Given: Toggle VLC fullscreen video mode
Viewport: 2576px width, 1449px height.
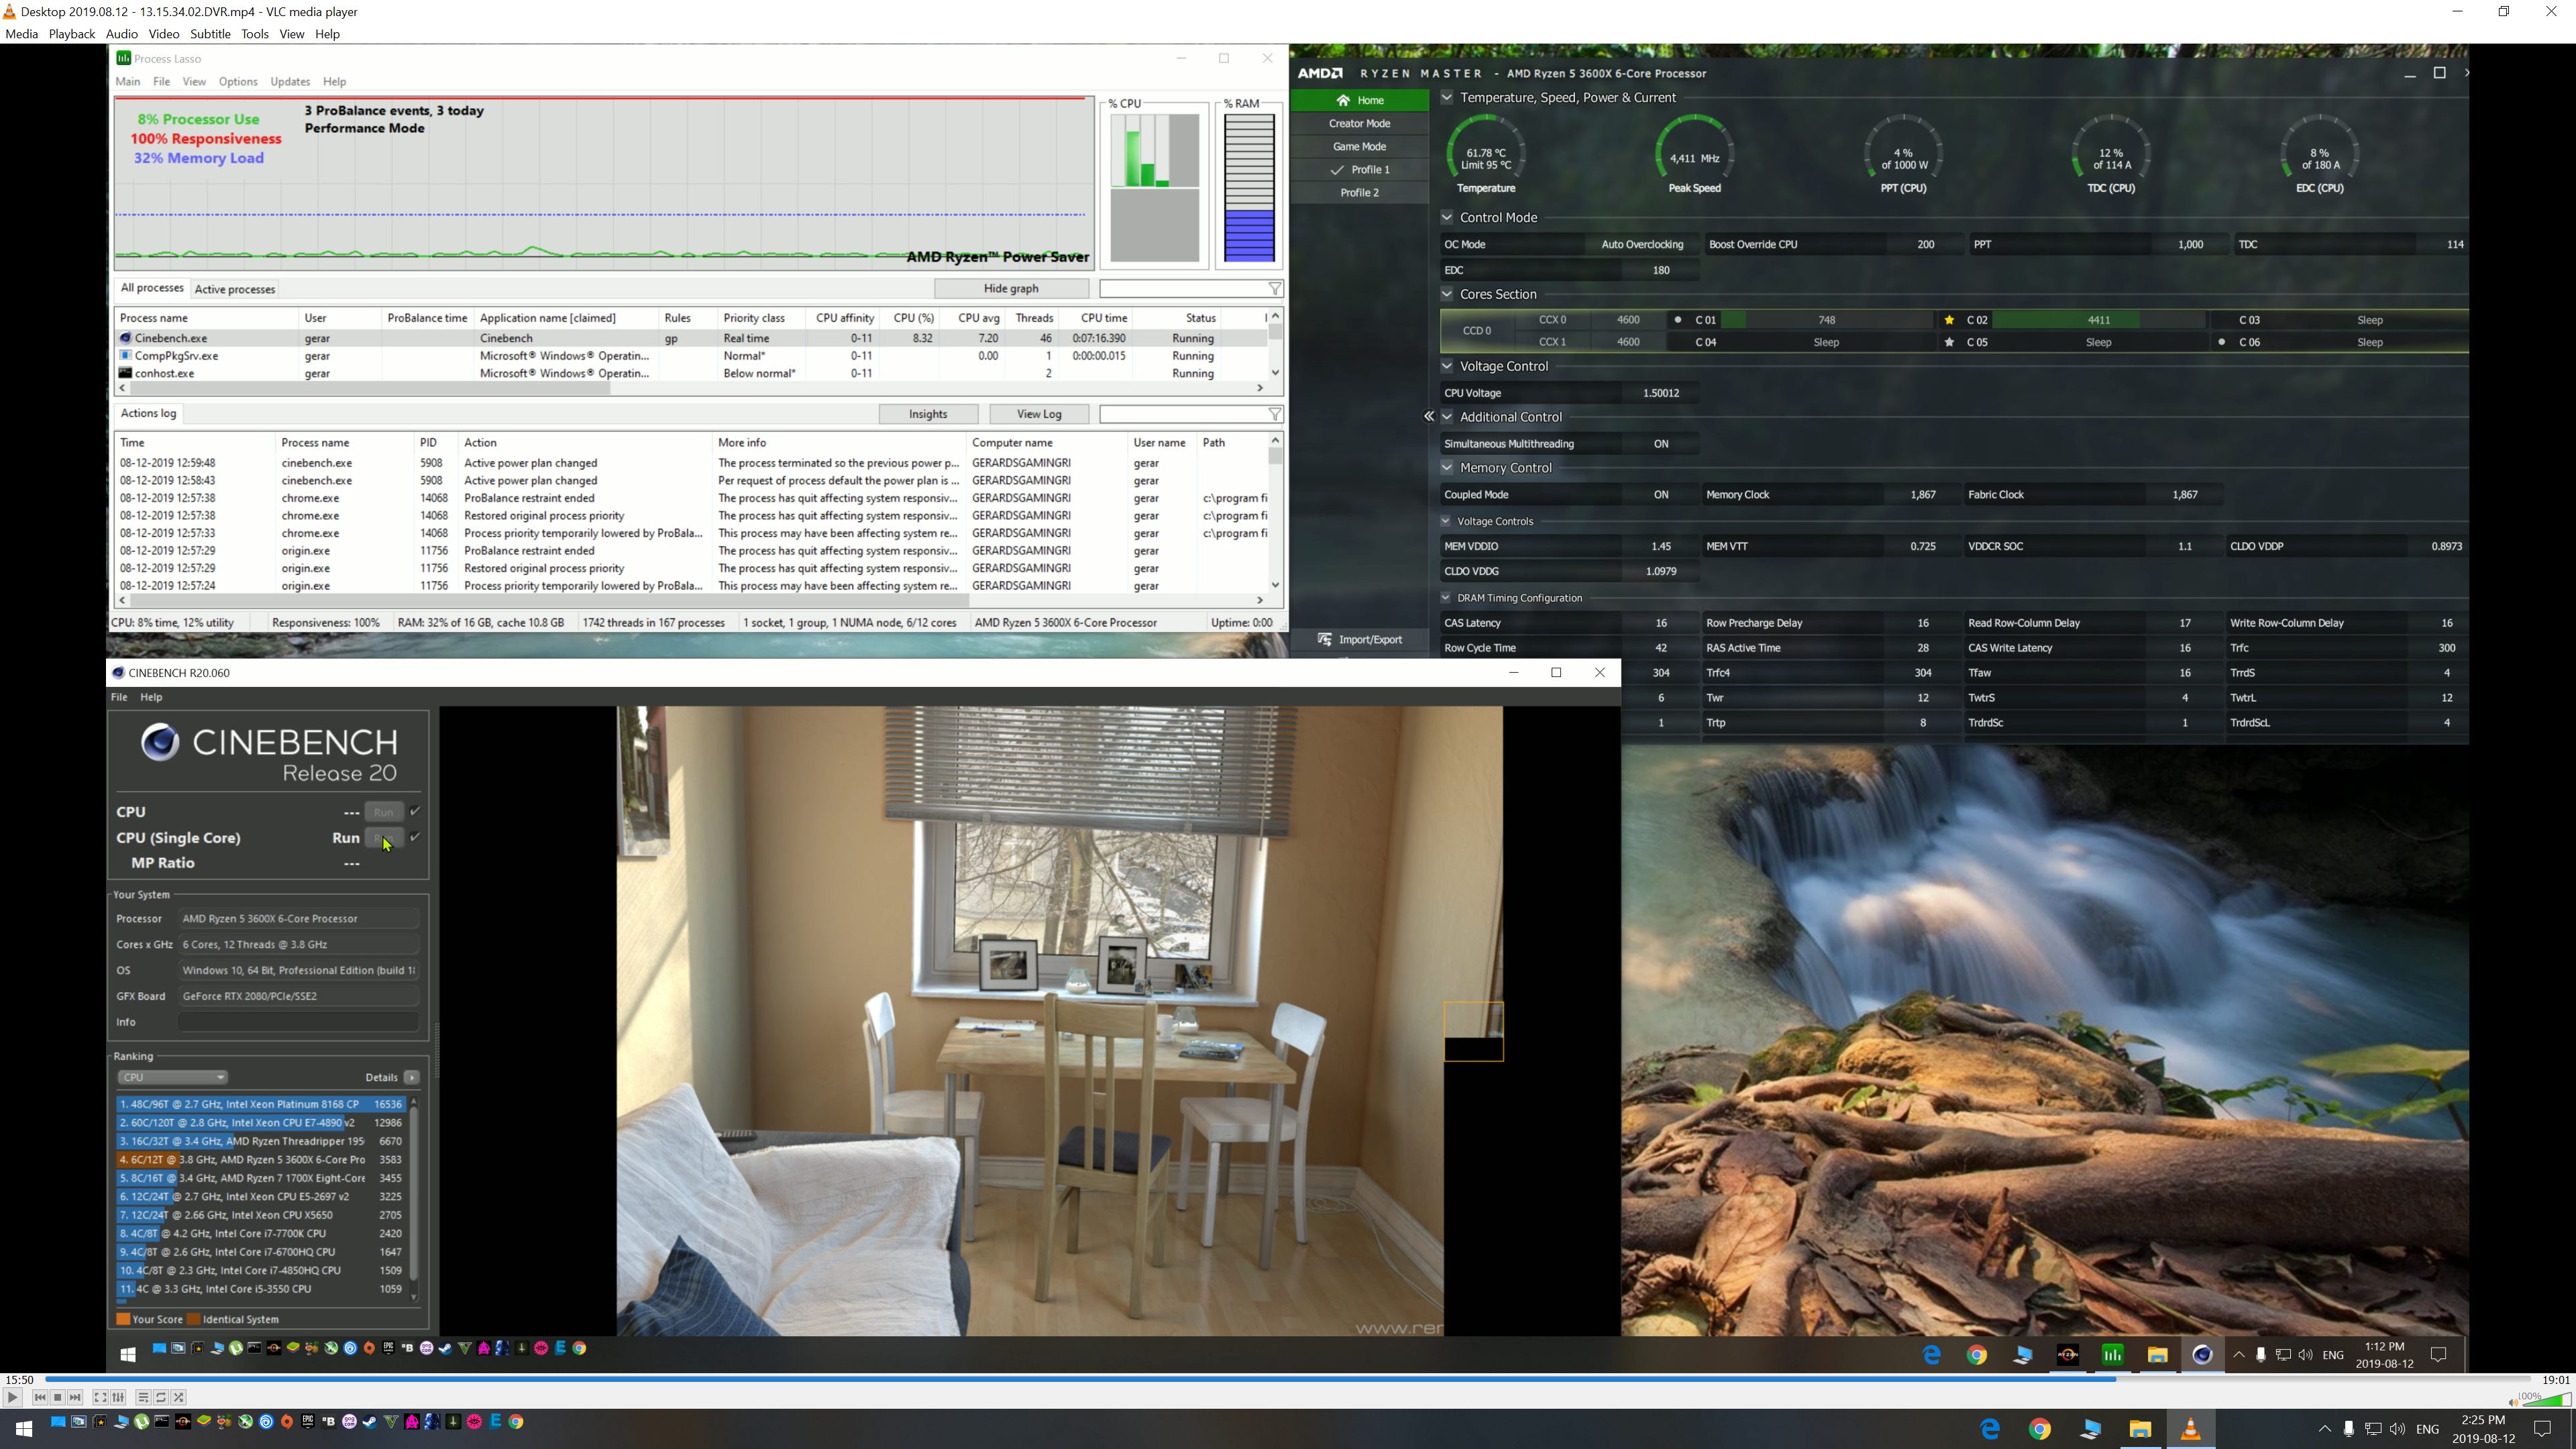Looking at the screenshot, I should pos(100,1397).
